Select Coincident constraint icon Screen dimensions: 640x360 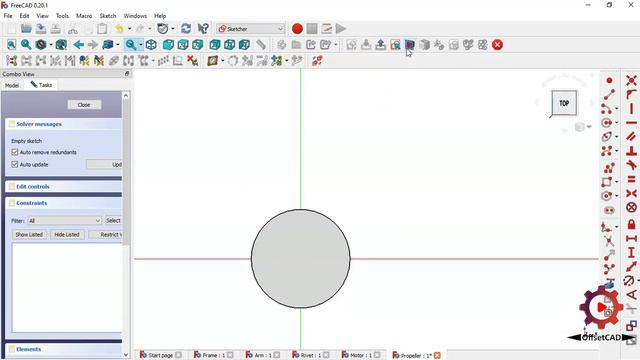pos(631,80)
